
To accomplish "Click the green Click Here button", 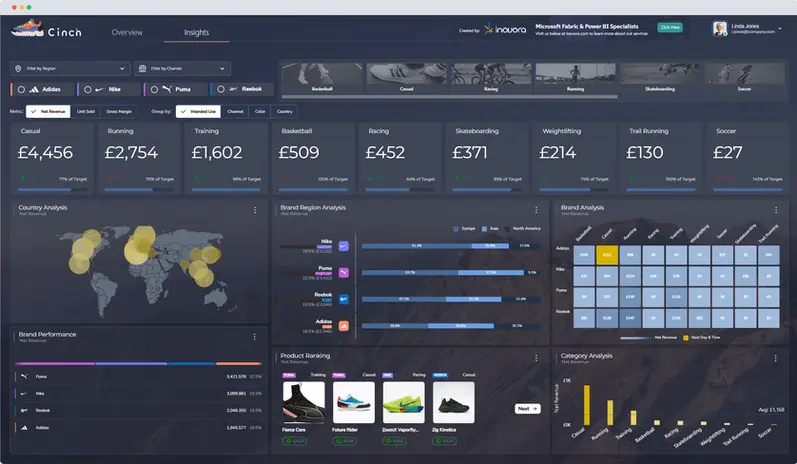I will pyautogui.click(x=670, y=27).
